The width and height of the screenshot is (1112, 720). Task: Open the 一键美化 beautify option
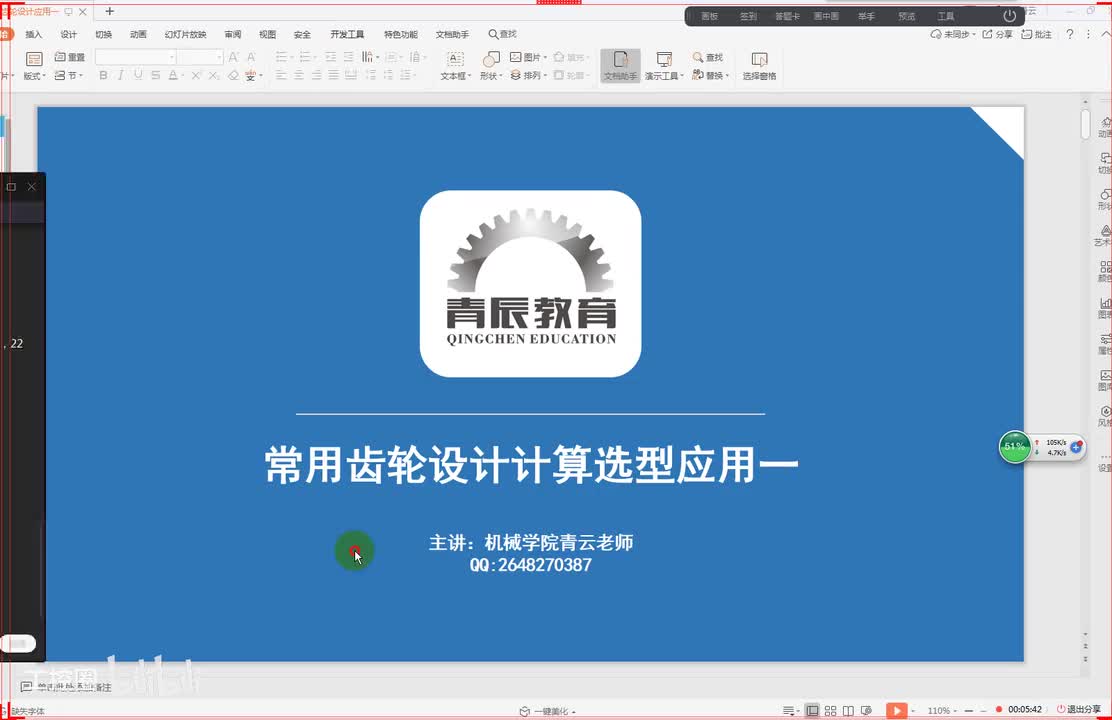(x=547, y=711)
